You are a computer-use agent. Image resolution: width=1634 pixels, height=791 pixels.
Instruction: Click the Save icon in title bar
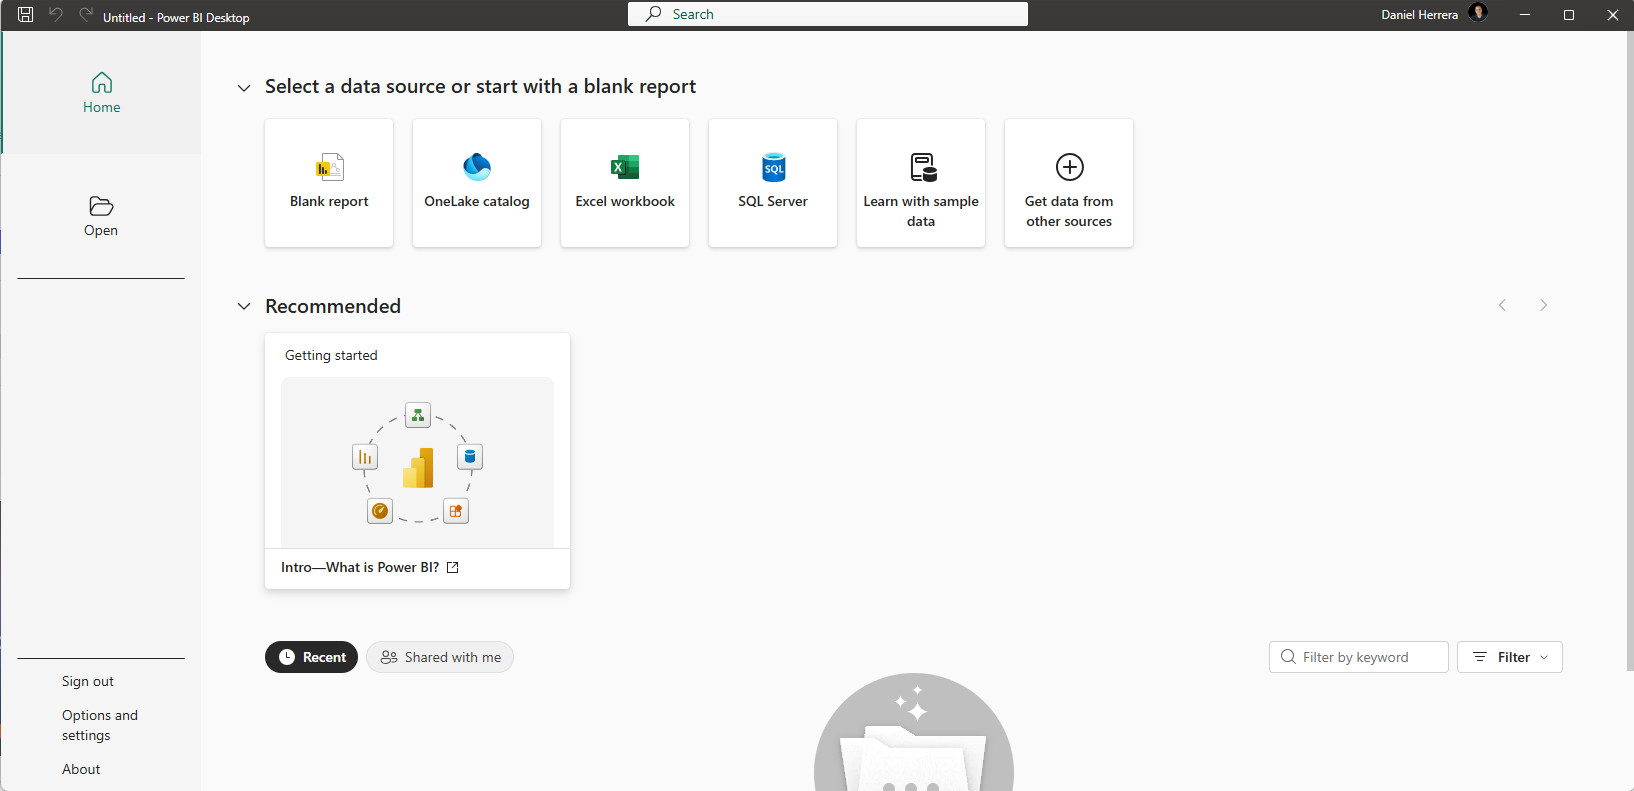(x=26, y=15)
